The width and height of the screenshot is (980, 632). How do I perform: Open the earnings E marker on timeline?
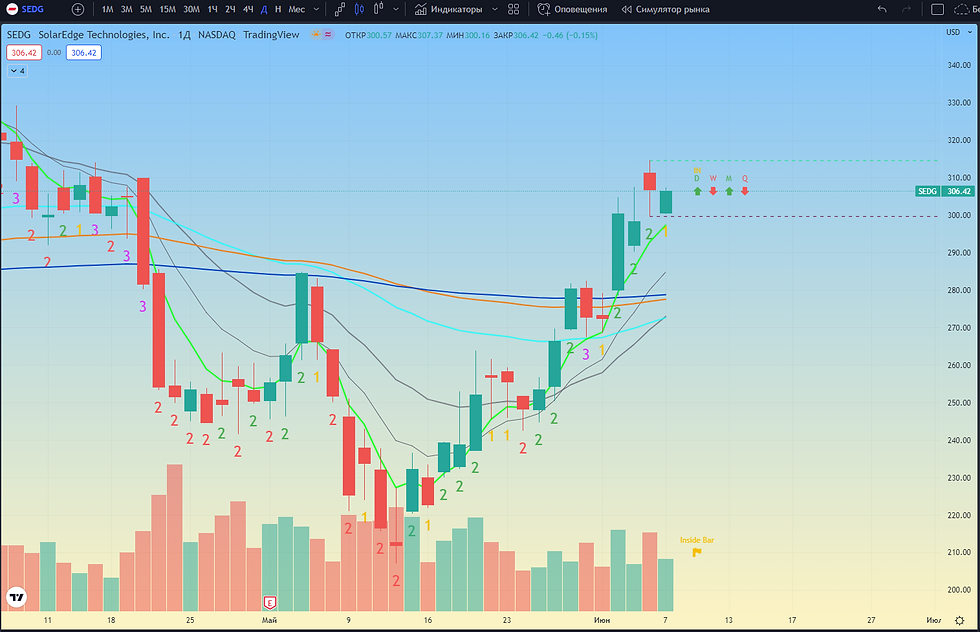click(x=269, y=603)
